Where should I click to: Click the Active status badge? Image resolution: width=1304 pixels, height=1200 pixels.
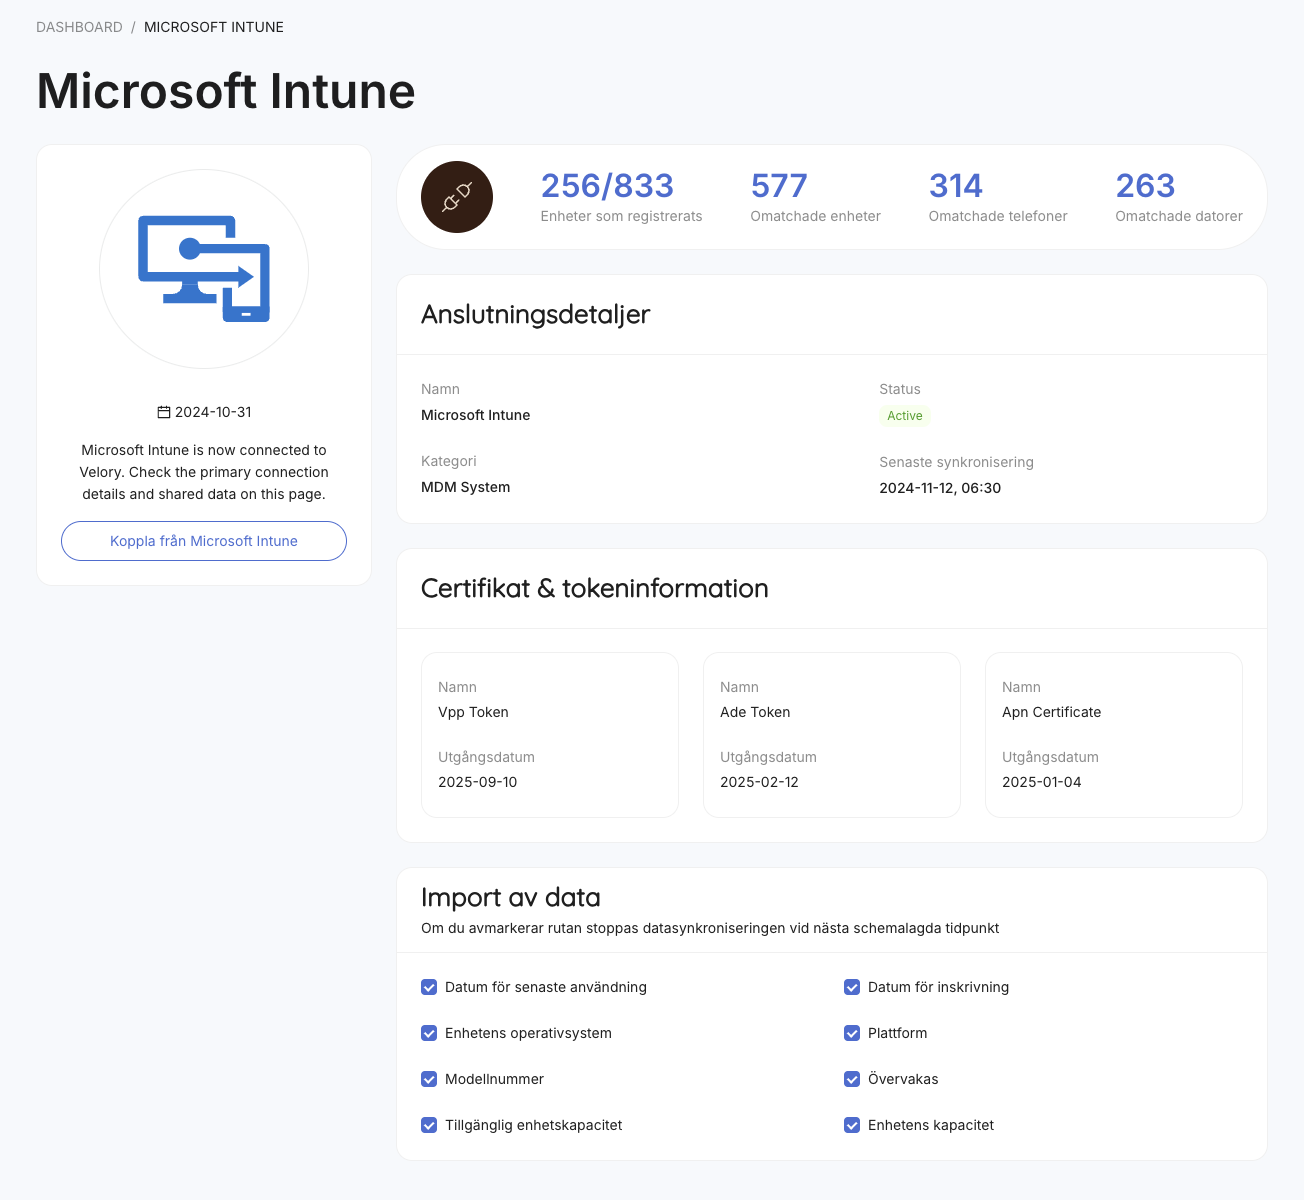905,416
